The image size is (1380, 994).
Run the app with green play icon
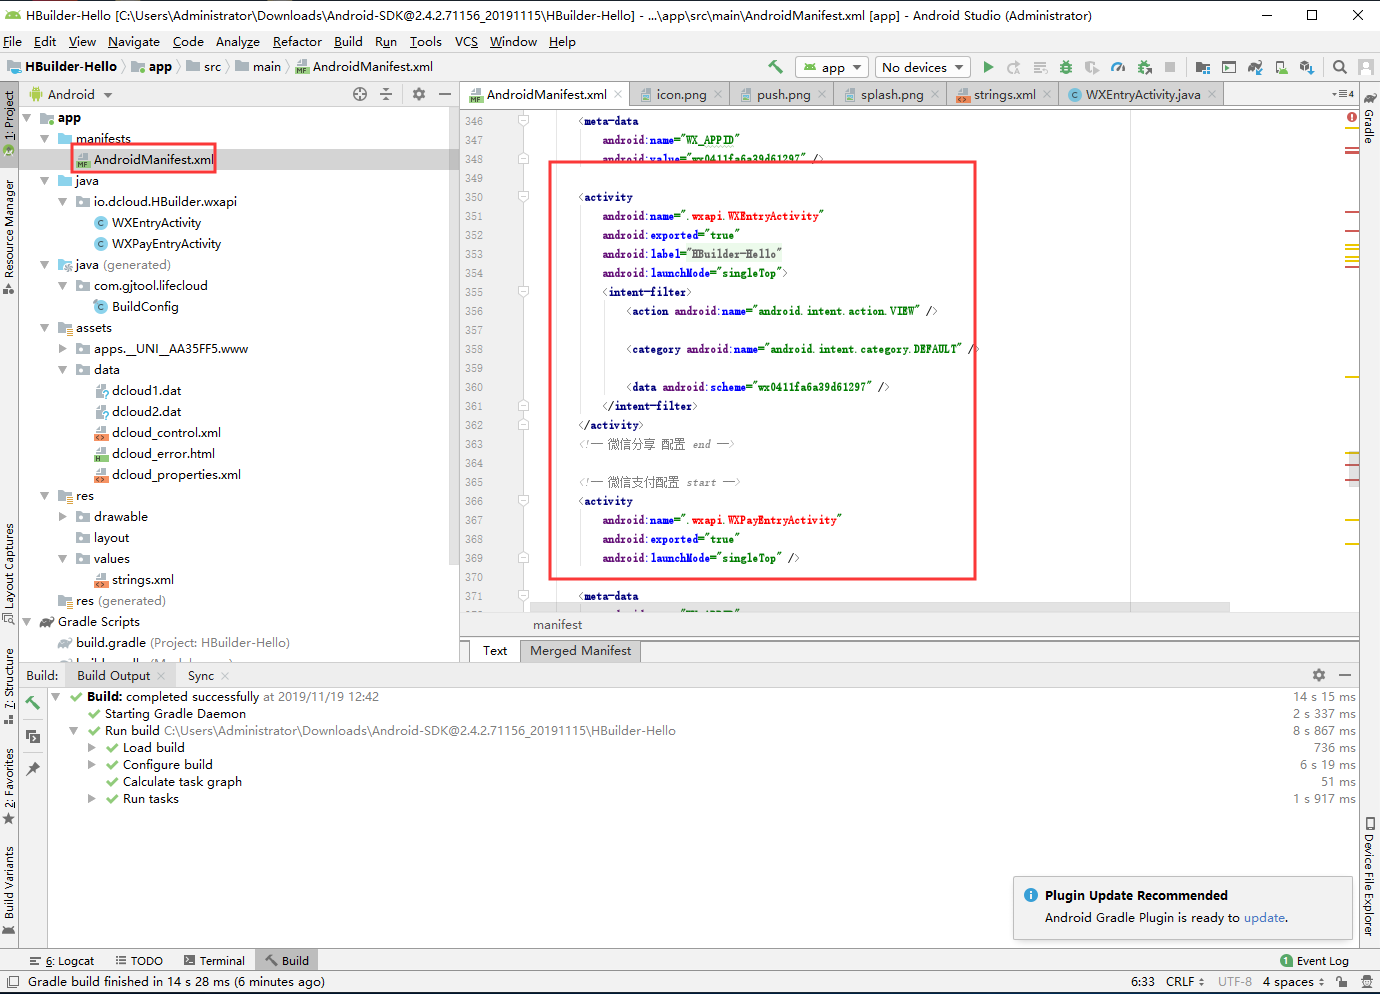[988, 67]
